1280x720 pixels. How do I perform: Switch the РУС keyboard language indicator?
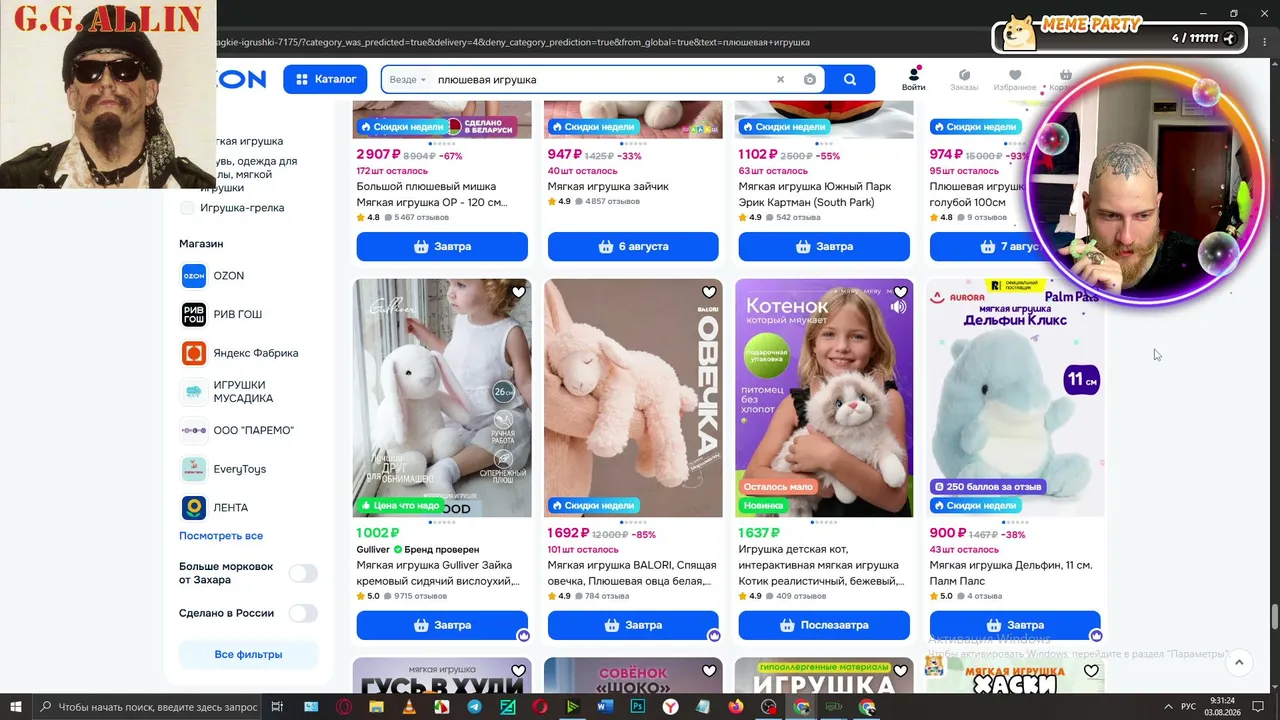[1188, 707]
